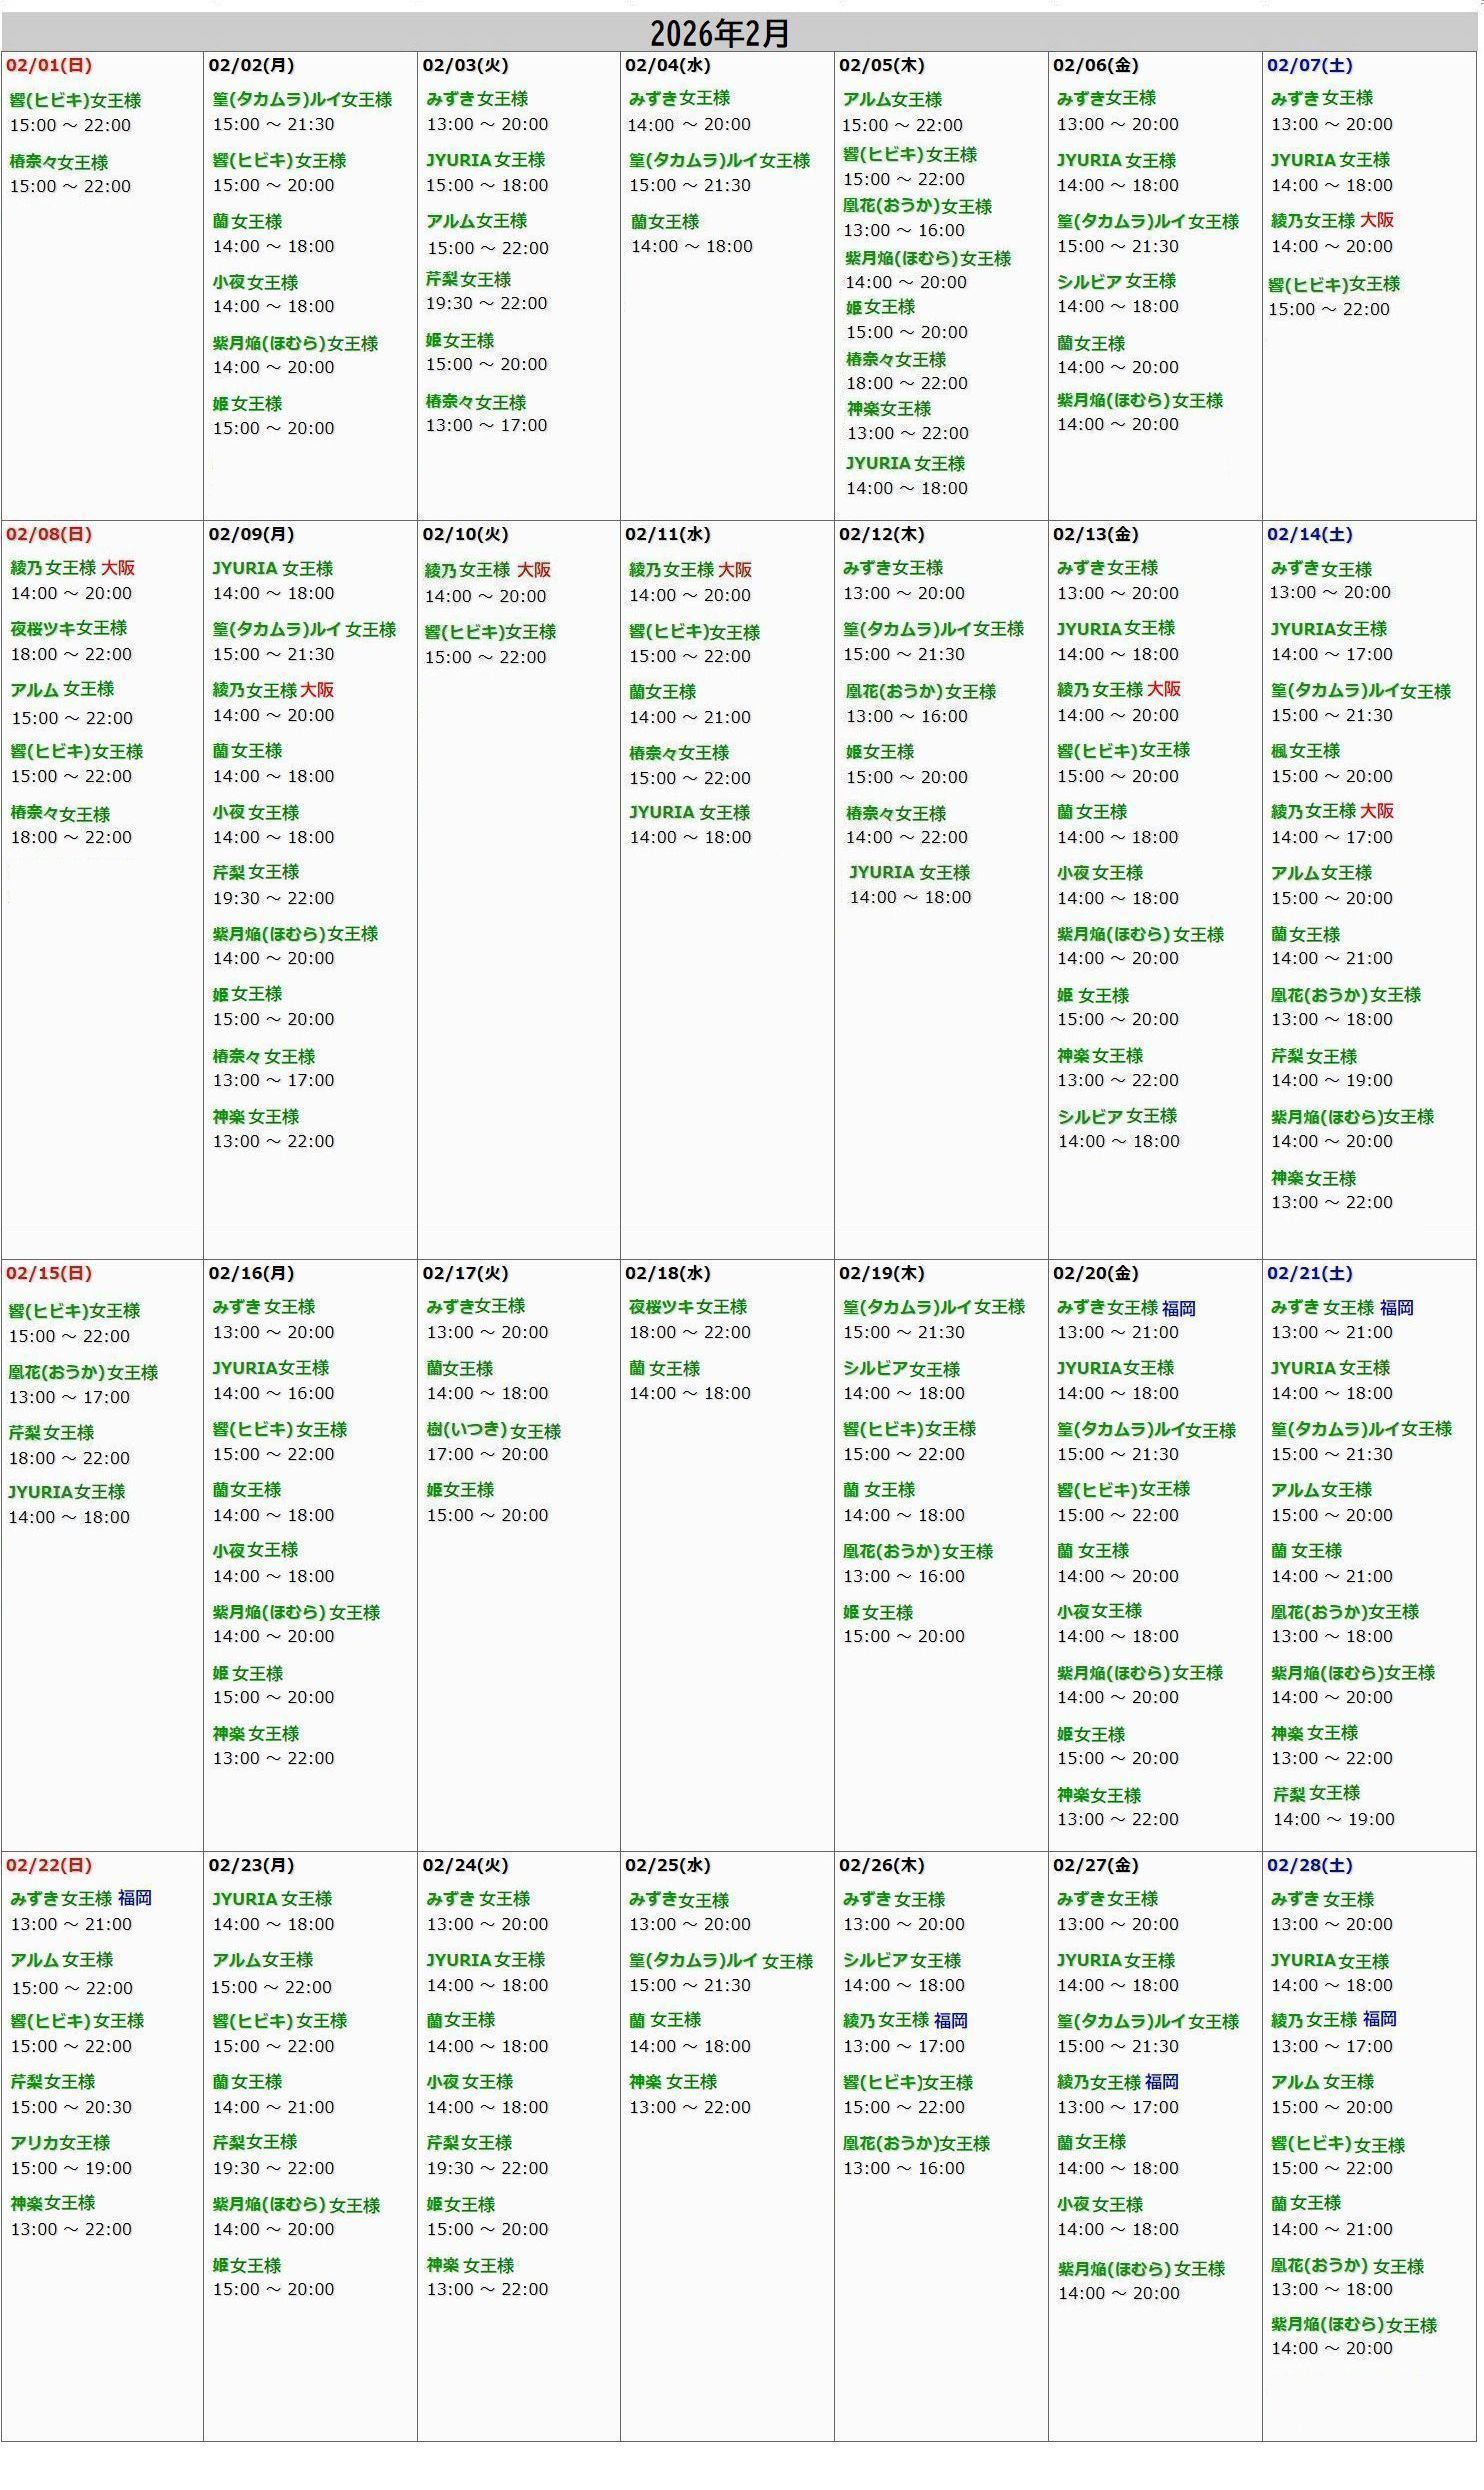Click 神楽女王様 on 02/25 Wednesday
Screen dimensions: 1484x2490
pyautogui.click(x=672, y=2081)
